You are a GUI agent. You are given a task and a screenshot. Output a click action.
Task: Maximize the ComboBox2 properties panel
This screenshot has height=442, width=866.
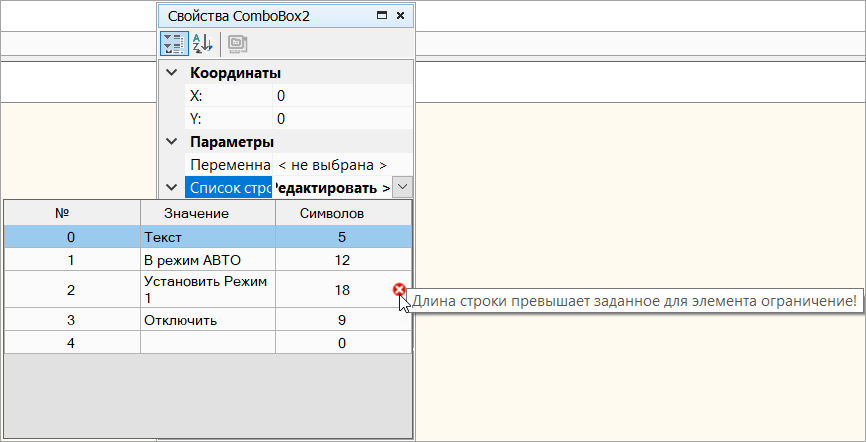[x=381, y=16]
